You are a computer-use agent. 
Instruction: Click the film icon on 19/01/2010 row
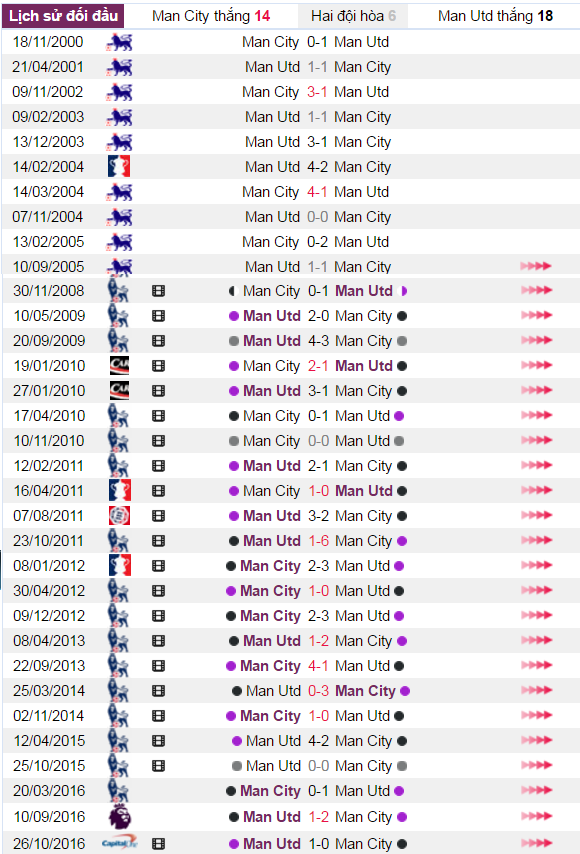(158, 366)
